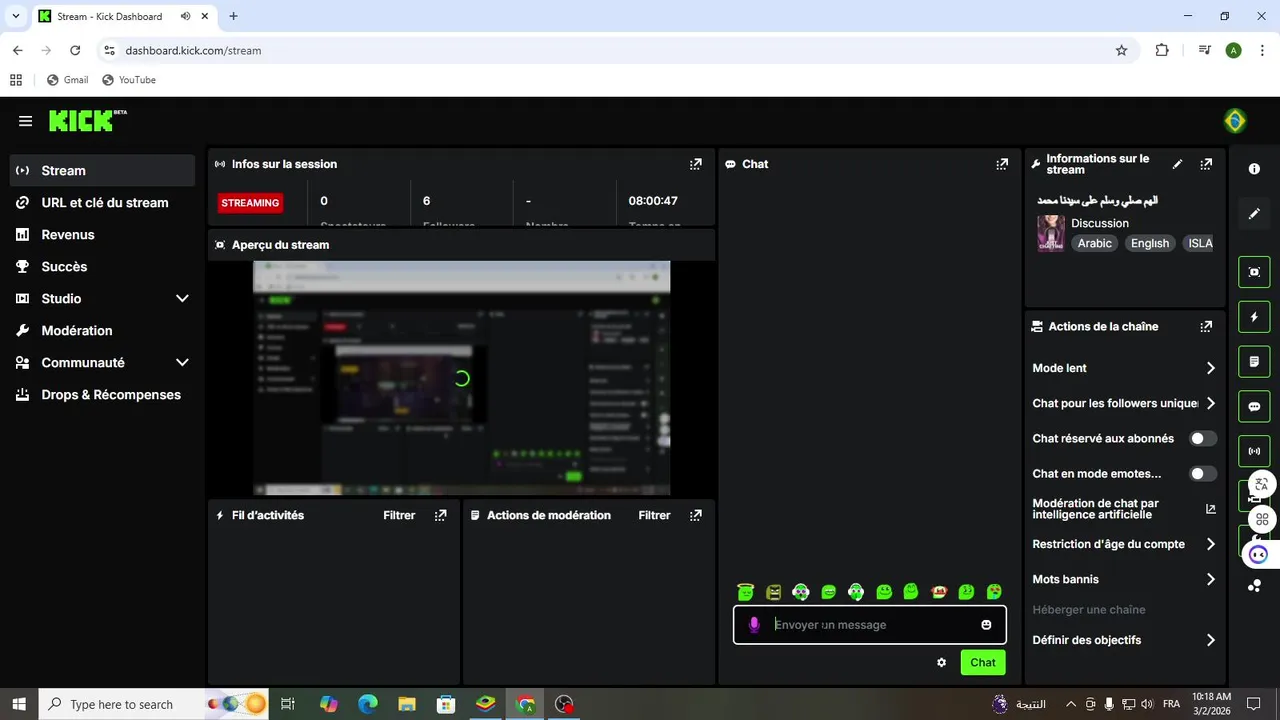Click the Gmail bookmark
1280x720 pixels.
tap(67, 80)
